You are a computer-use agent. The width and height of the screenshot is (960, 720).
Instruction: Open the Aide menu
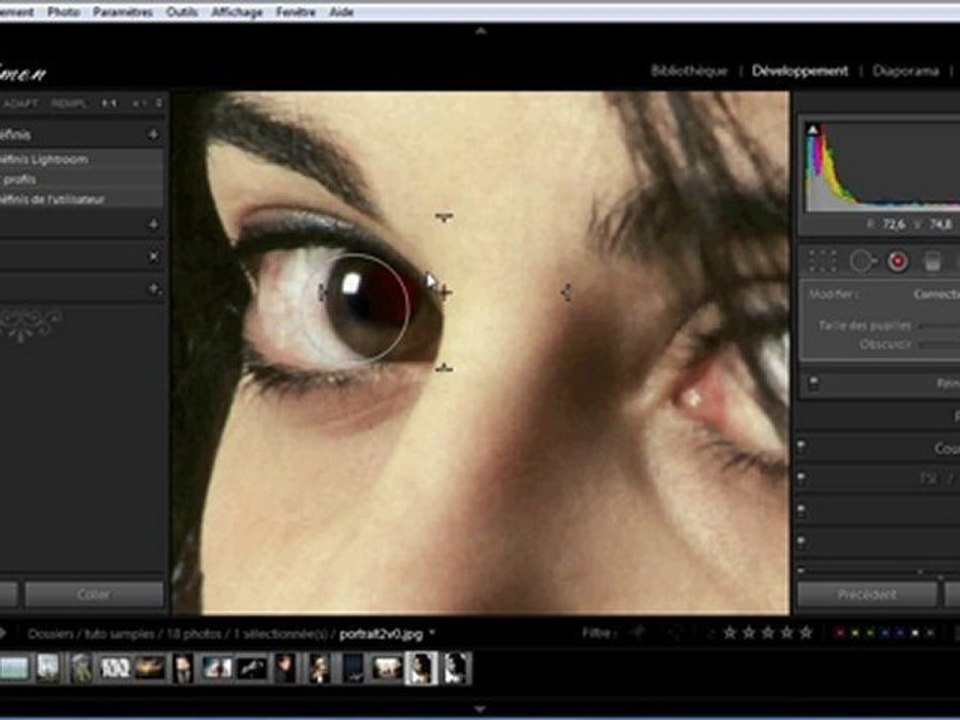point(341,12)
